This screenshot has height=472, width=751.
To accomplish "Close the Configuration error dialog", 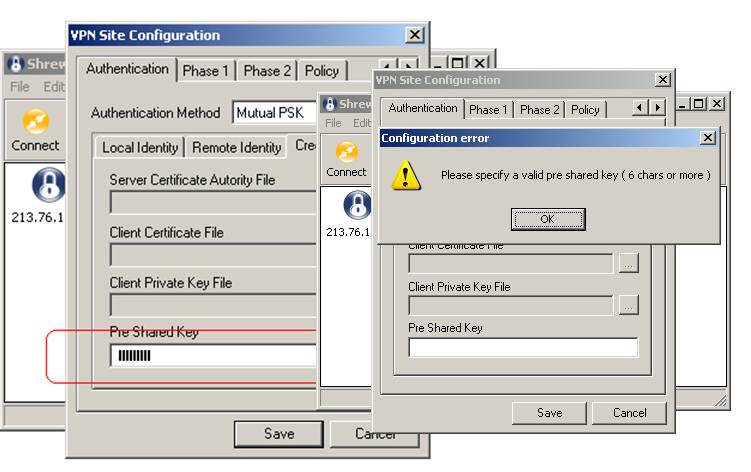I will click(x=708, y=138).
